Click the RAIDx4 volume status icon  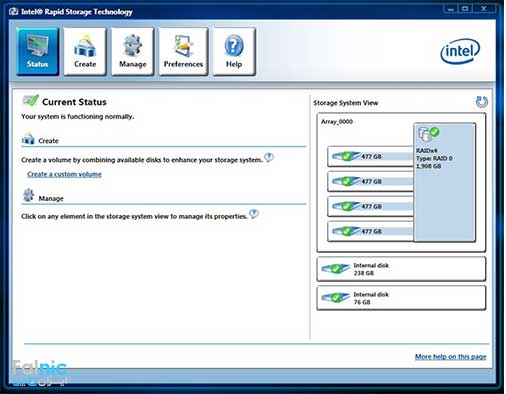[x=428, y=134]
